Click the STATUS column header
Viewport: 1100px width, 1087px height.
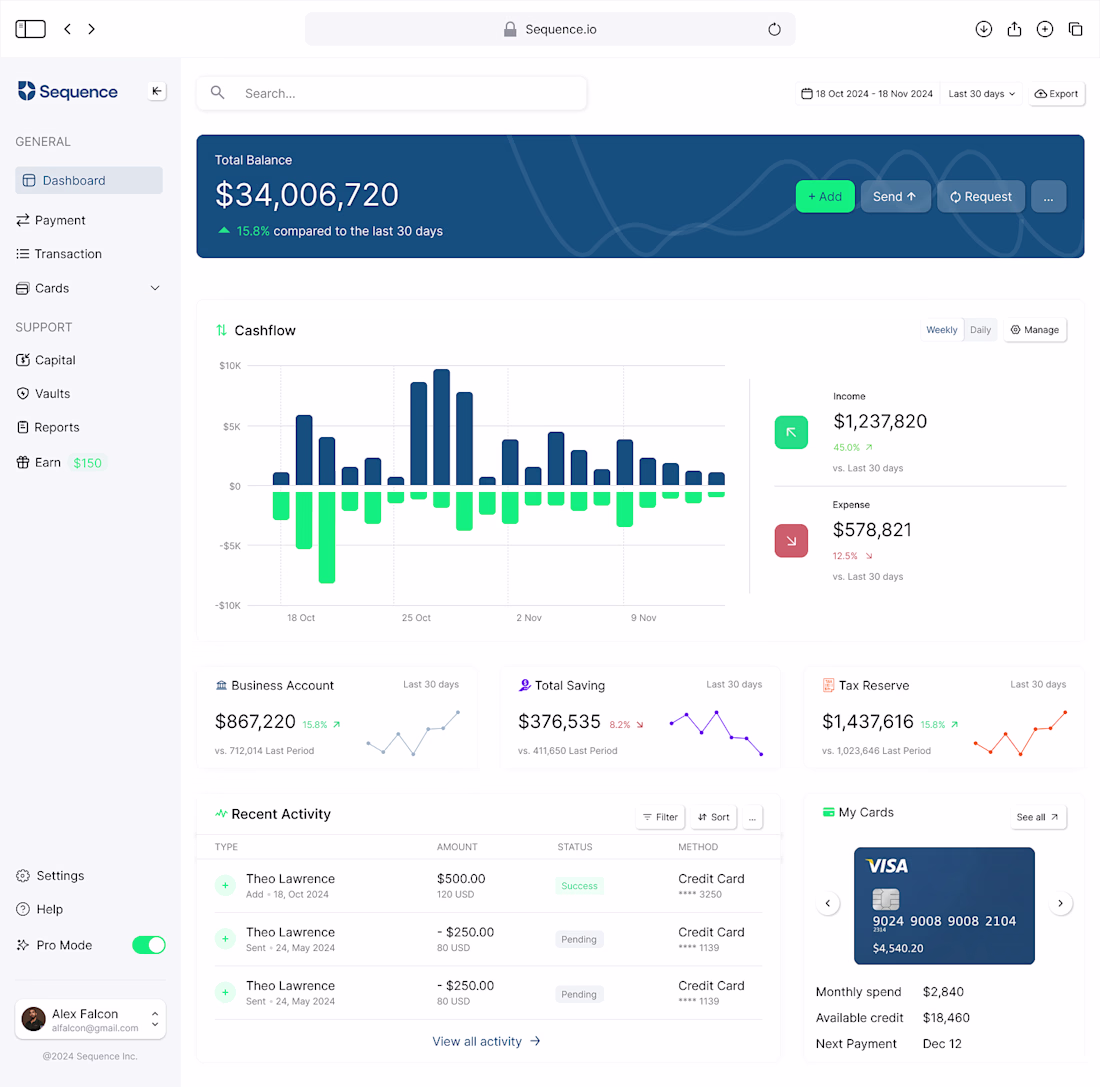click(575, 847)
